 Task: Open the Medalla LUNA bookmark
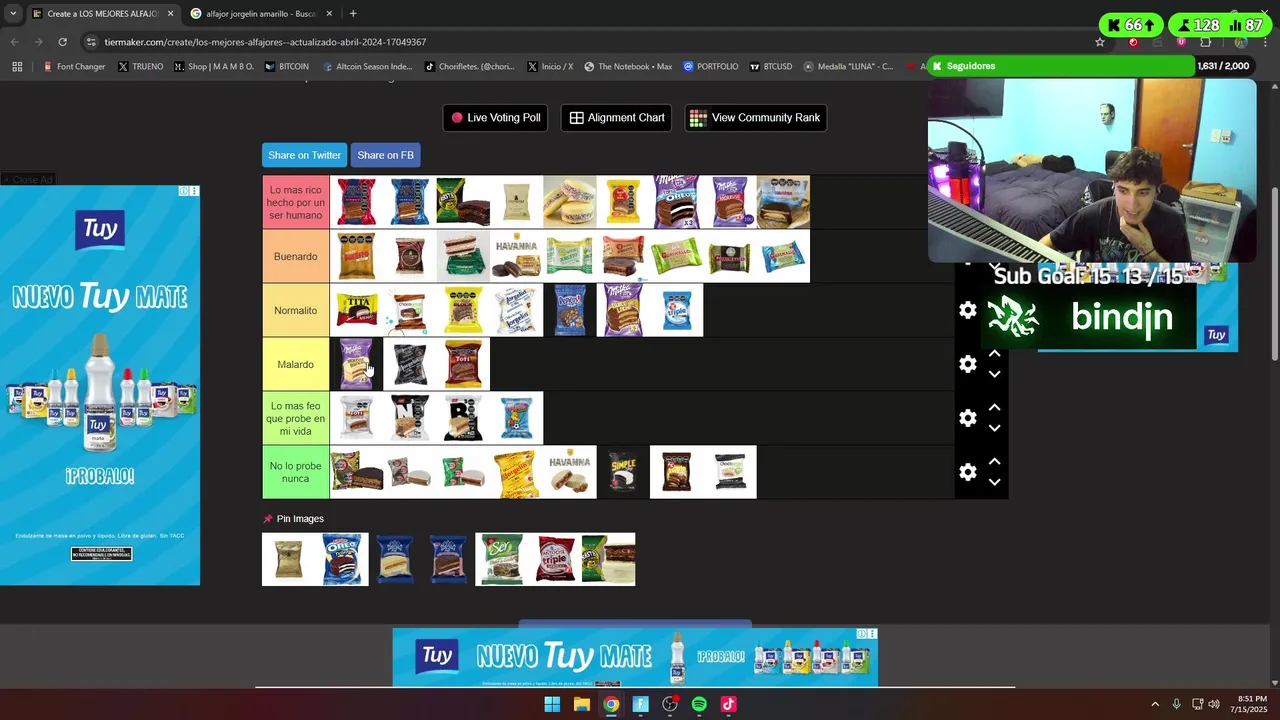point(848,67)
